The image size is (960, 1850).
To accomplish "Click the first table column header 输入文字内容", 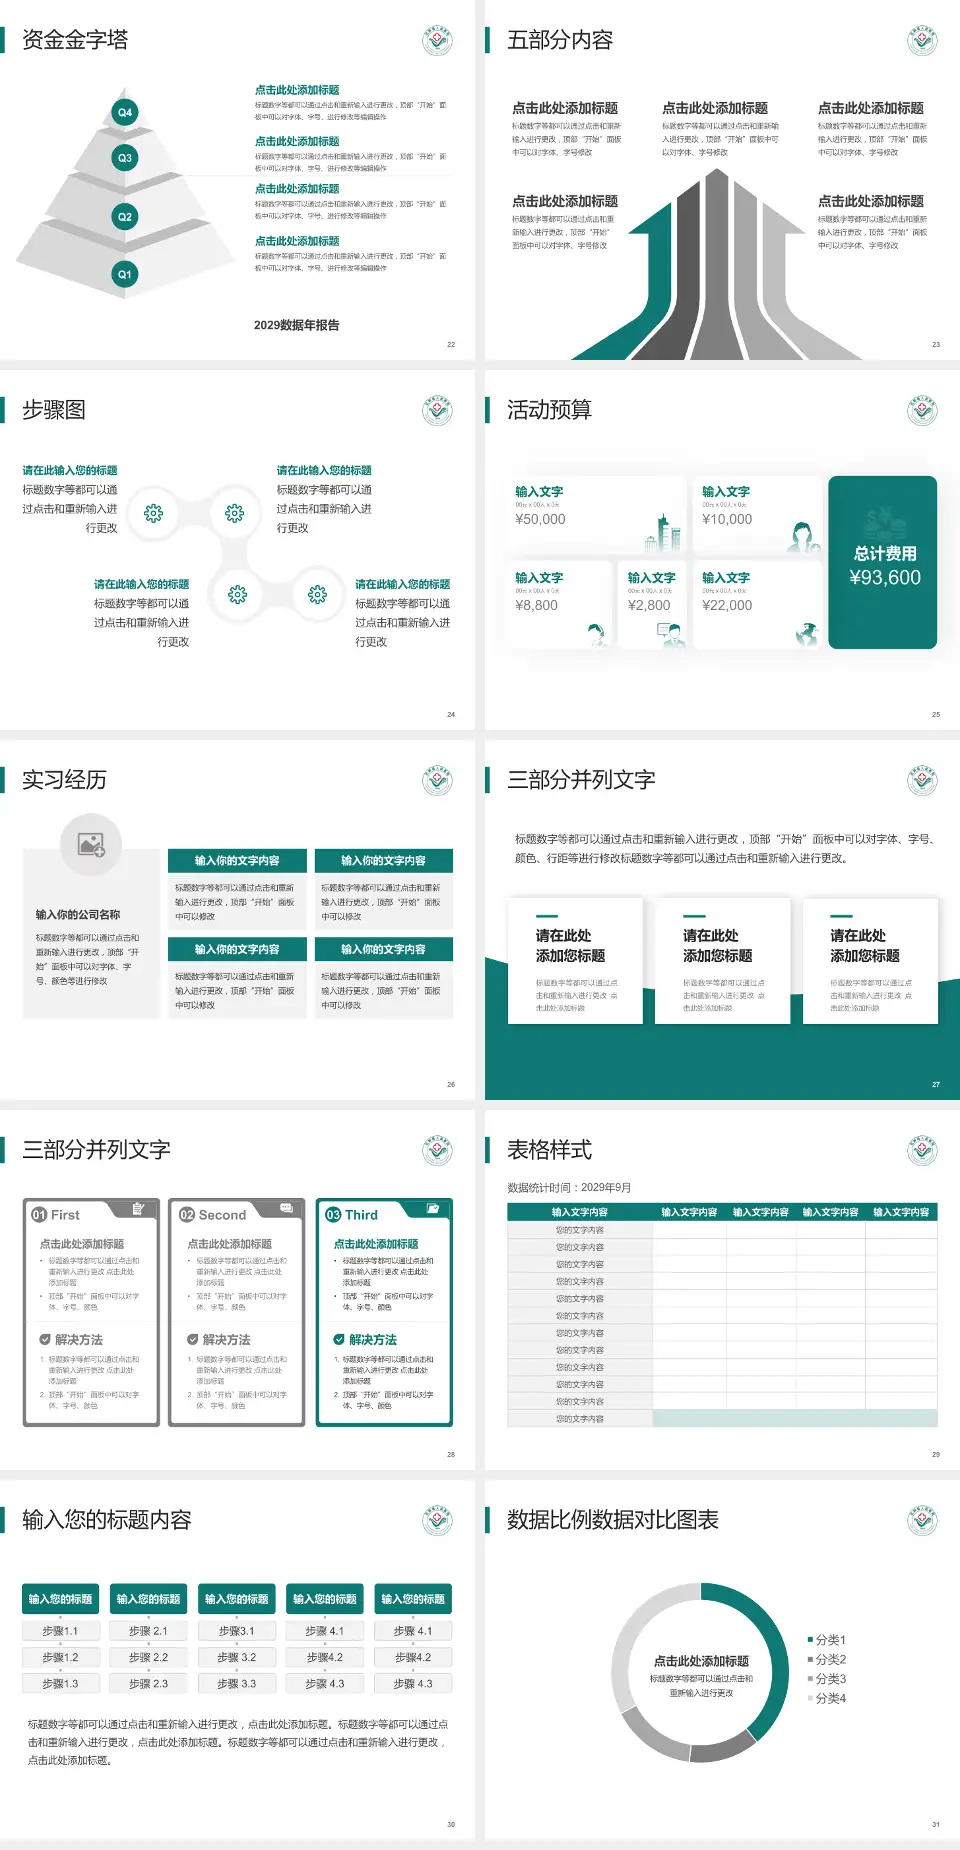I will coord(580,1212).
